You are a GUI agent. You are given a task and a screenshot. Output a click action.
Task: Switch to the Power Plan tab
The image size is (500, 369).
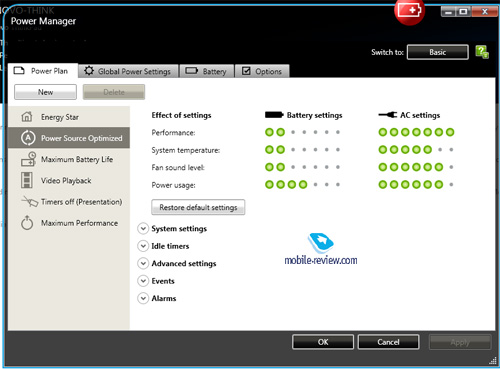(43, 71)
